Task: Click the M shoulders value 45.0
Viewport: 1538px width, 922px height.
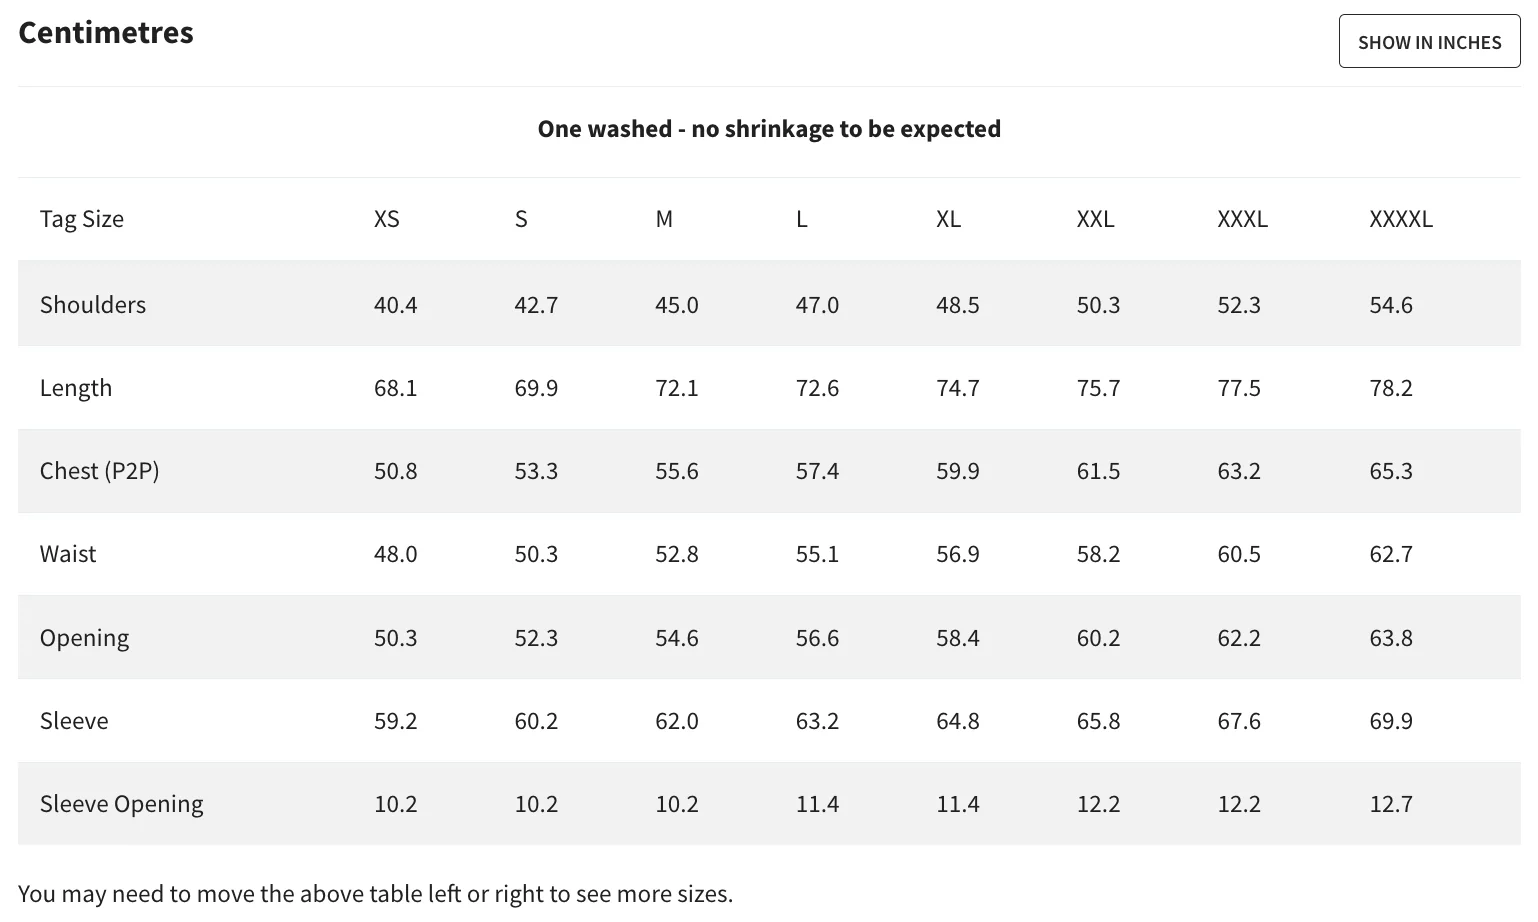Action: [x=677, y=305]
